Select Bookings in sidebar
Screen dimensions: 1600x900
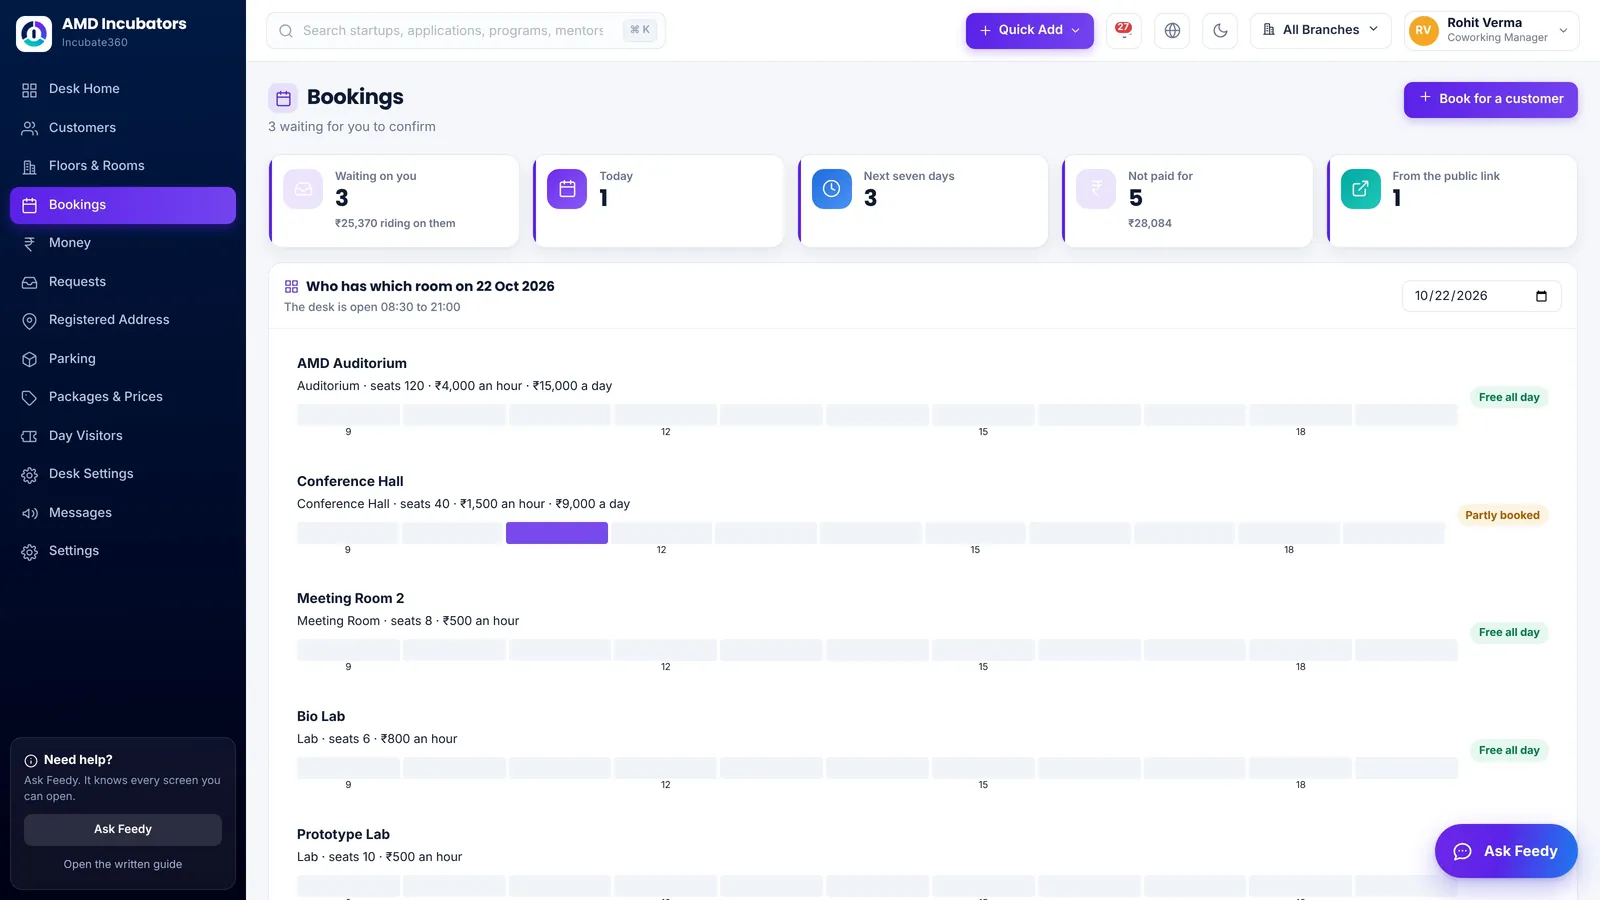click(123, 205)
